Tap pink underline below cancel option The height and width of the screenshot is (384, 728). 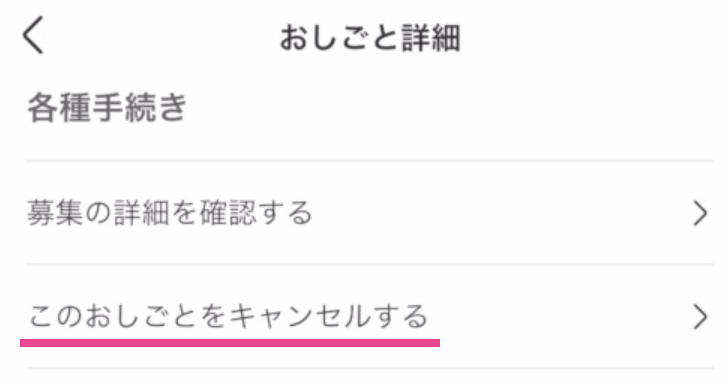pyautogui.click(x=230, y=343)
